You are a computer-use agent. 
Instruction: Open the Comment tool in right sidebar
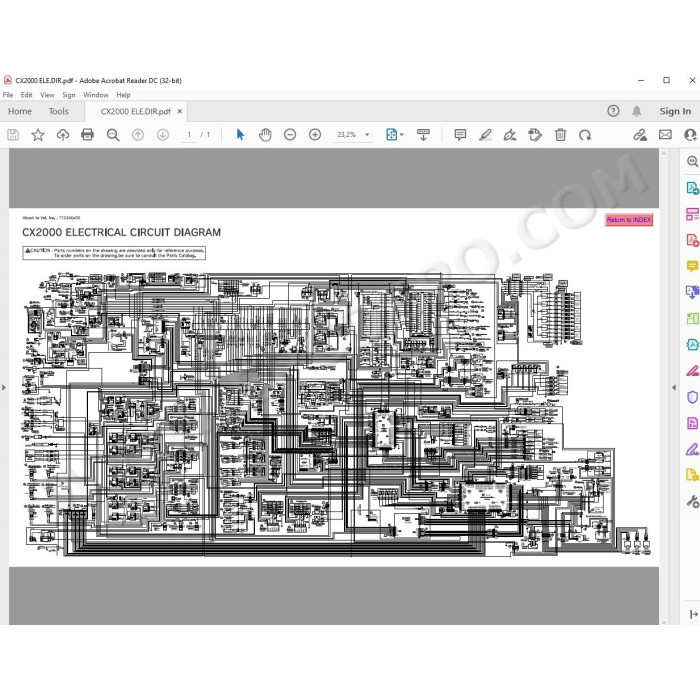click(692, 267)
